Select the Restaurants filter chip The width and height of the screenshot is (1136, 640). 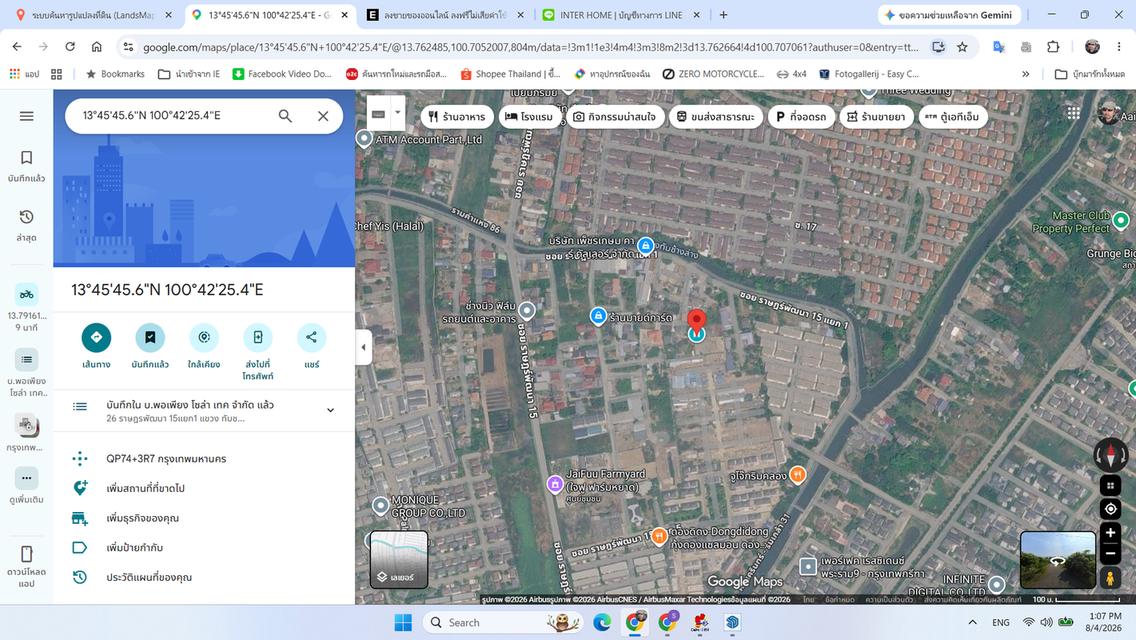click(457, 117)
